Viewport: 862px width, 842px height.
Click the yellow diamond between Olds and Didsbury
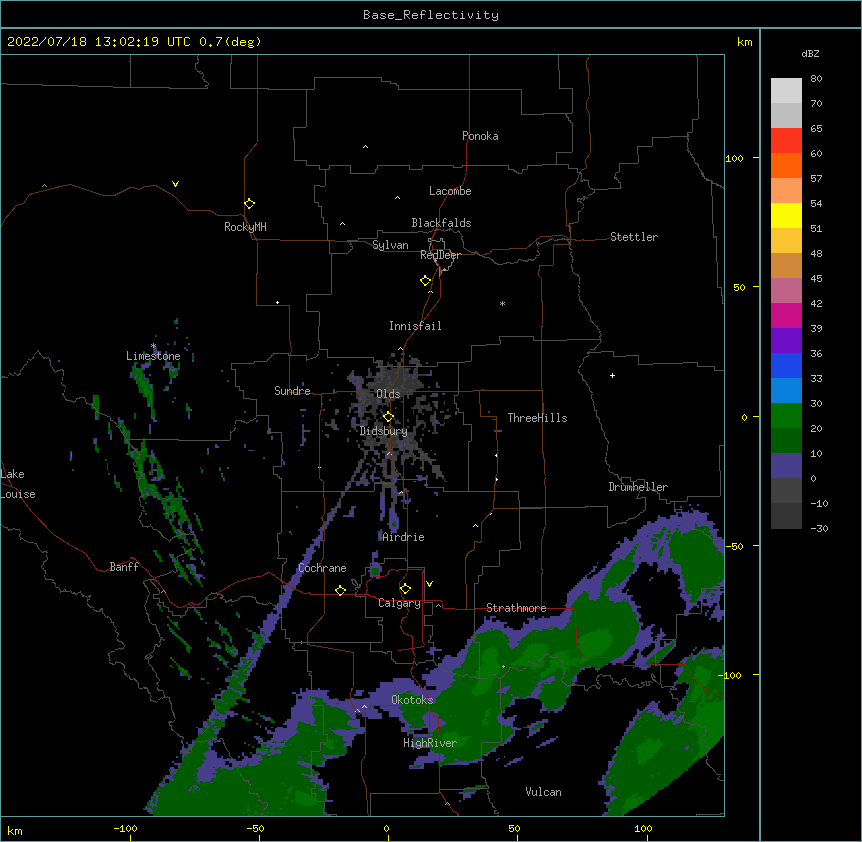coord(389,417)
